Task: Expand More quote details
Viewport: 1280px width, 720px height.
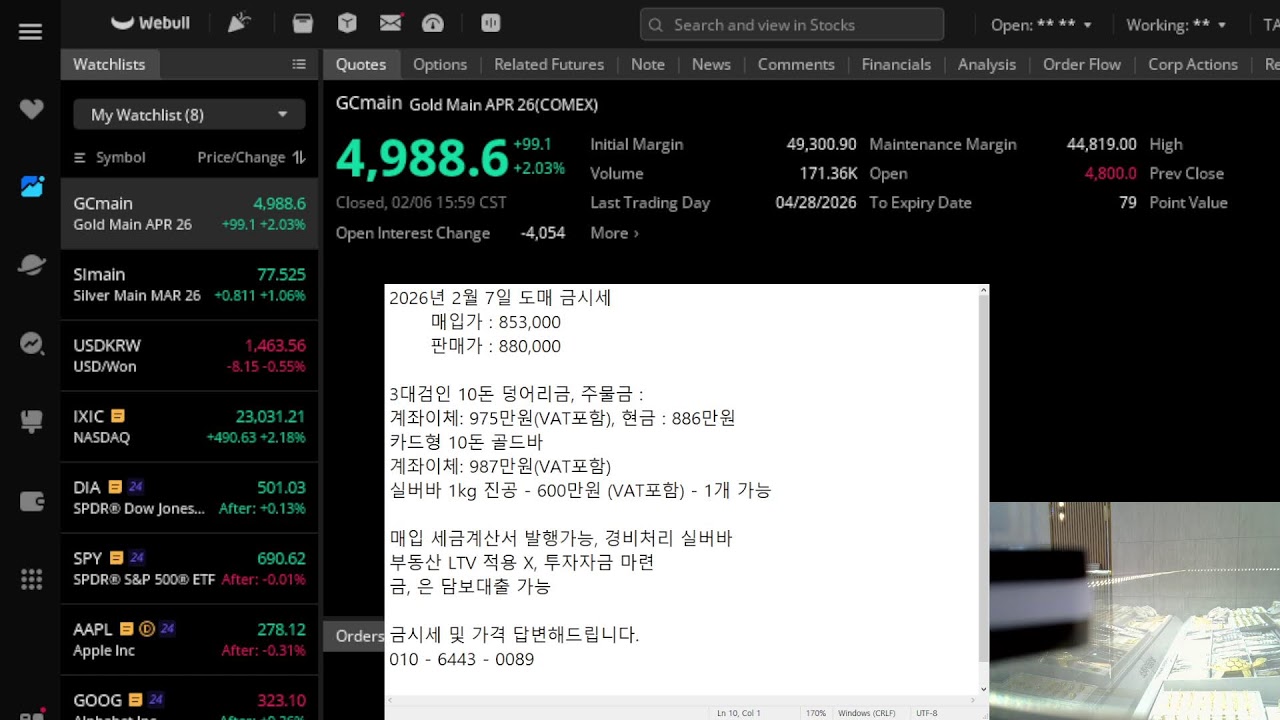Action: 614,233
